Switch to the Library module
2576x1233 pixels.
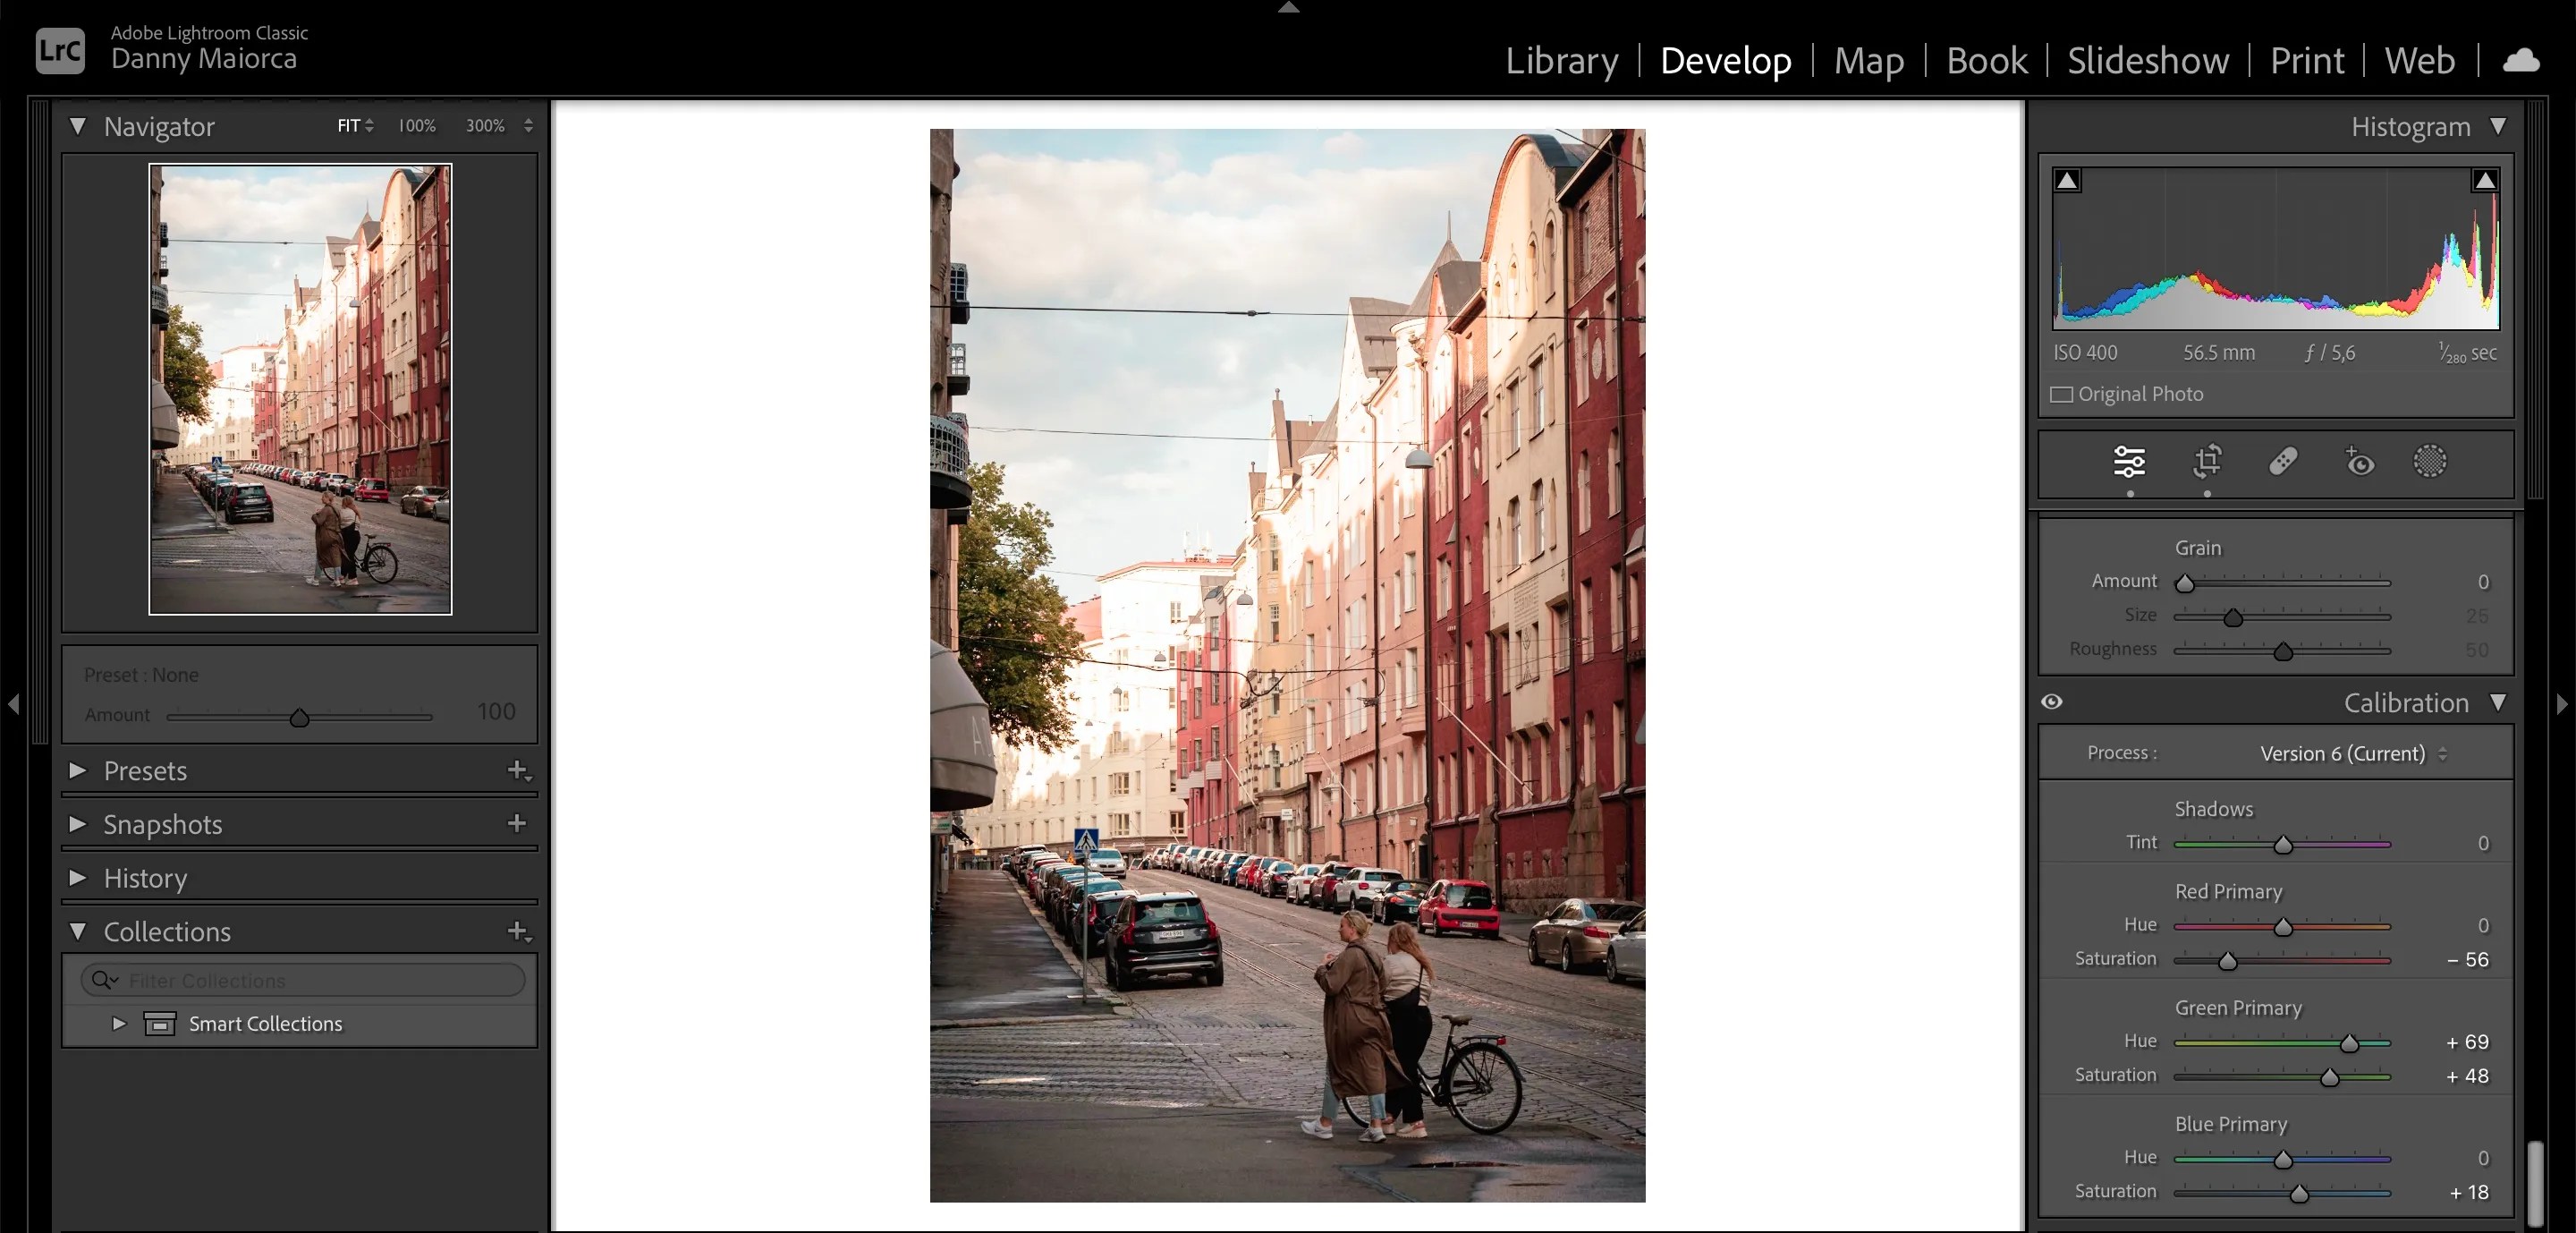(x=1562, y=60)
